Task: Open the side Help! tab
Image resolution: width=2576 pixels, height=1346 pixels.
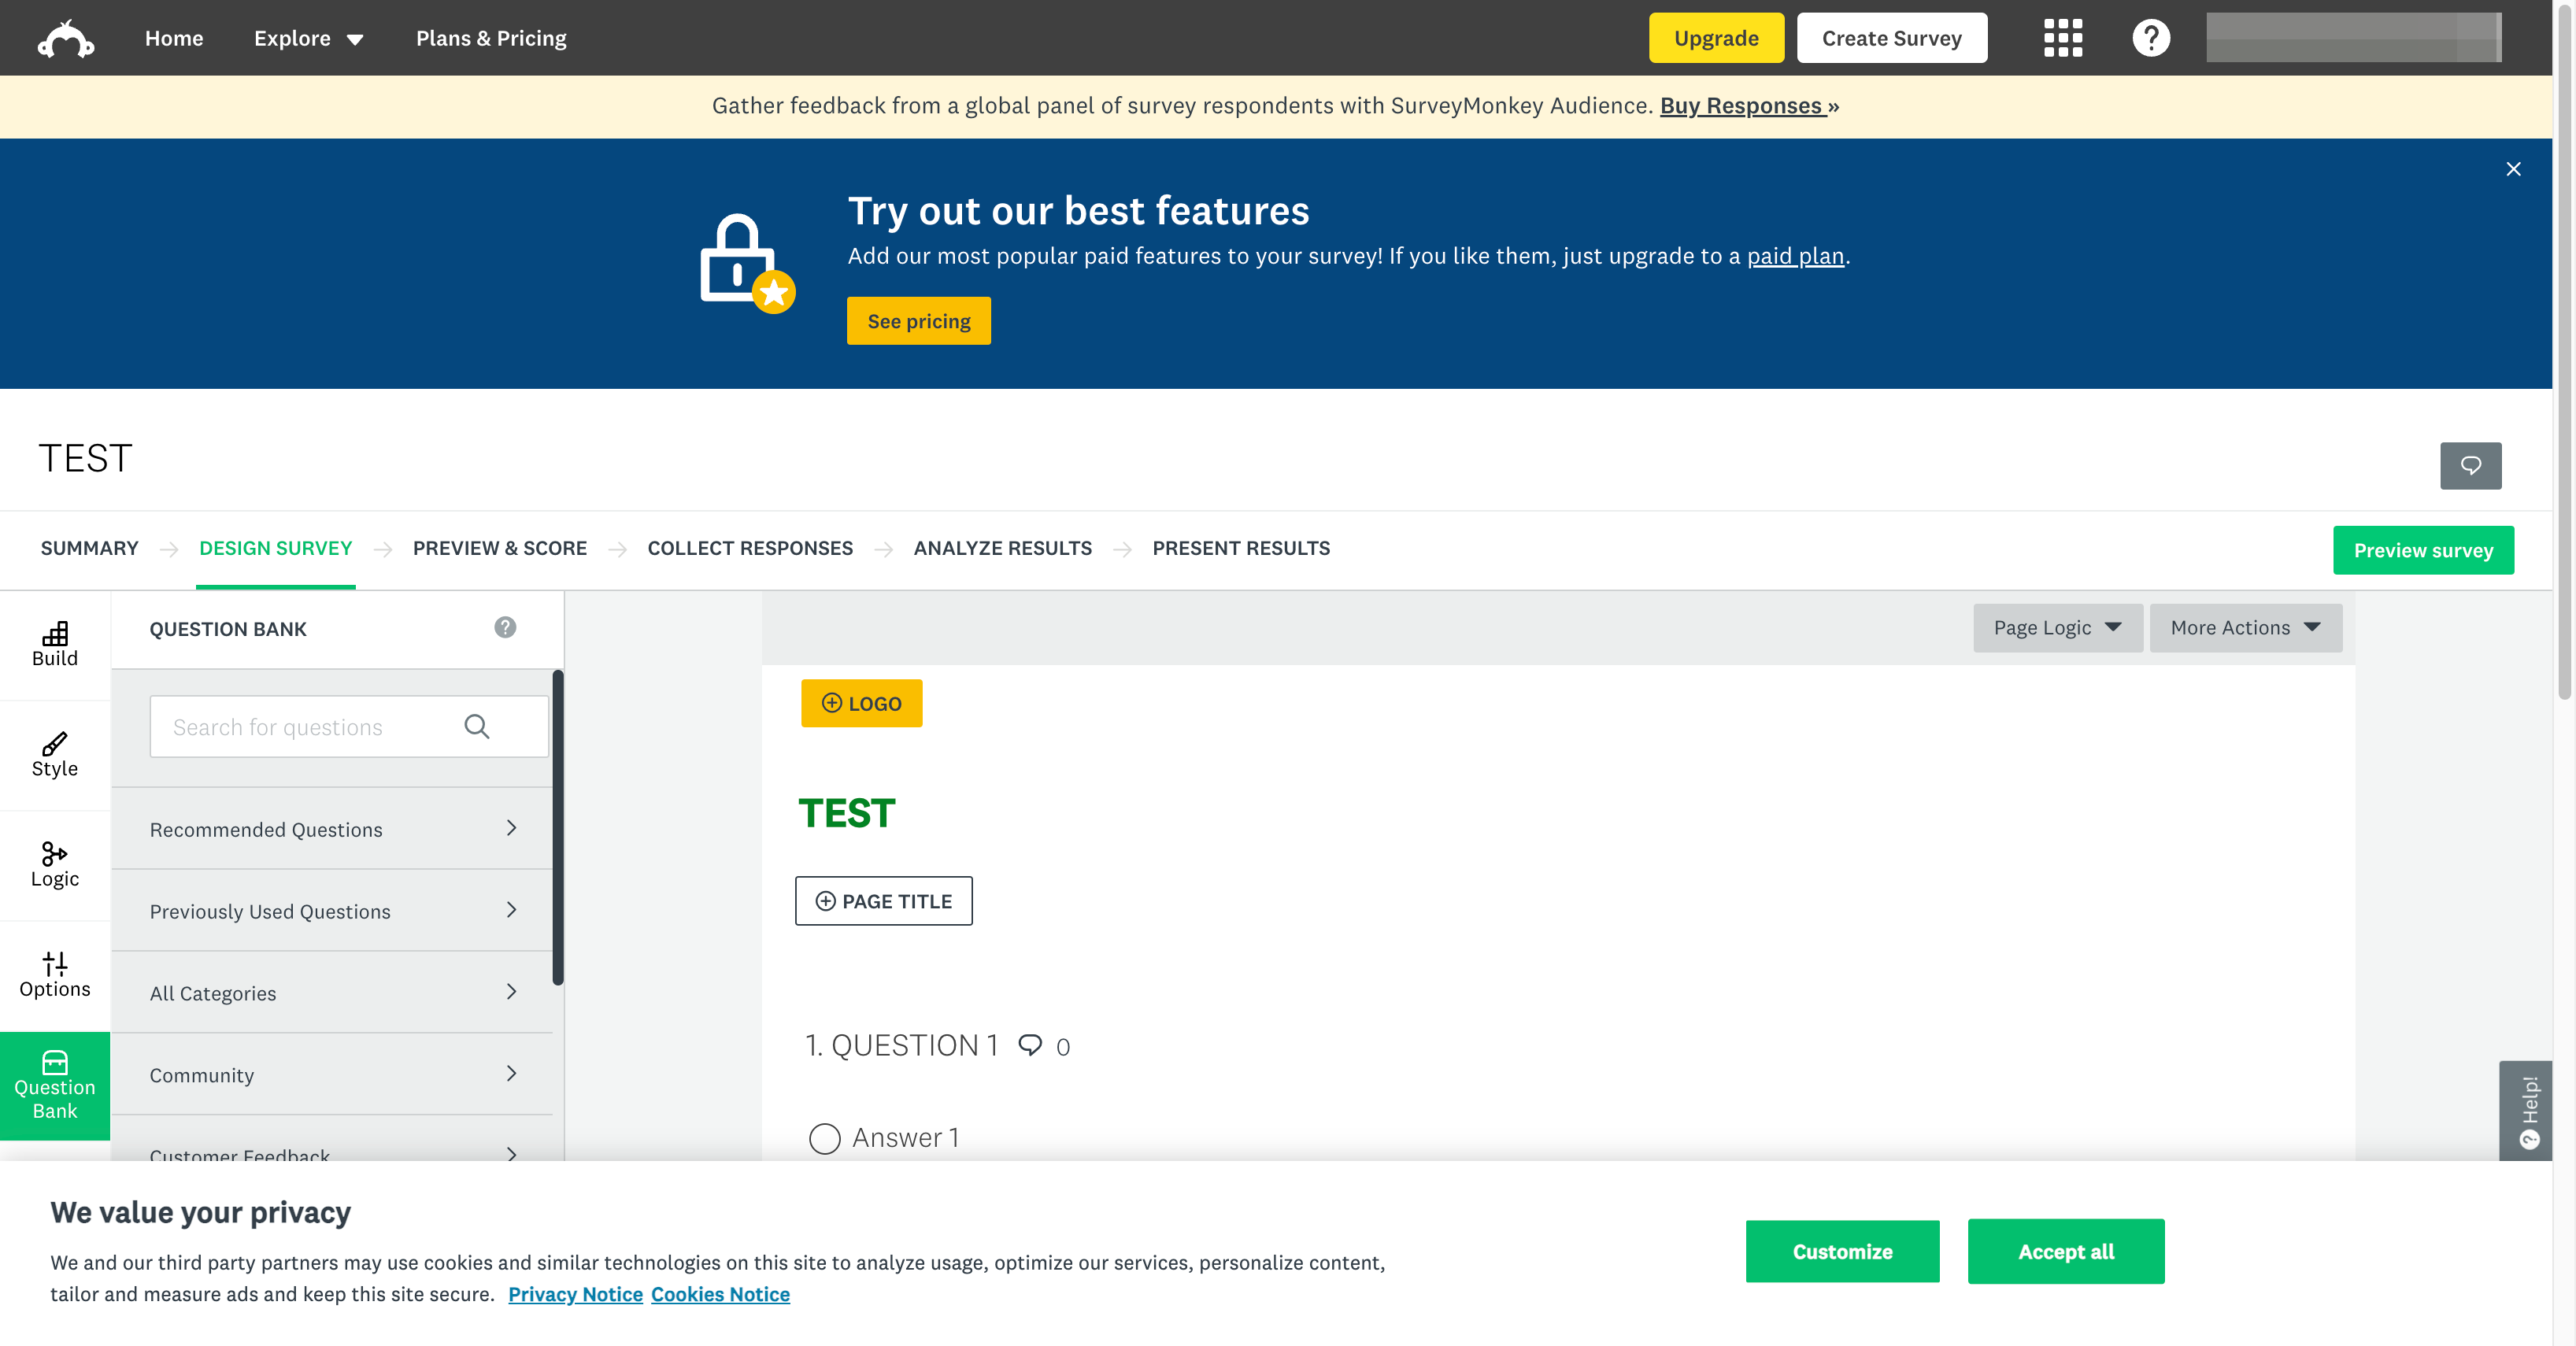Action: coord(2525,1111)
